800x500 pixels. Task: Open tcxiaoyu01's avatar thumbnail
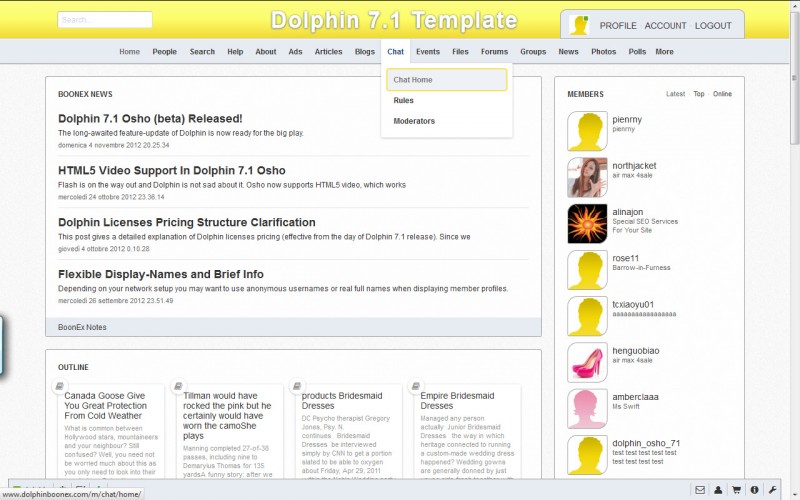click(x=587, y=316)
